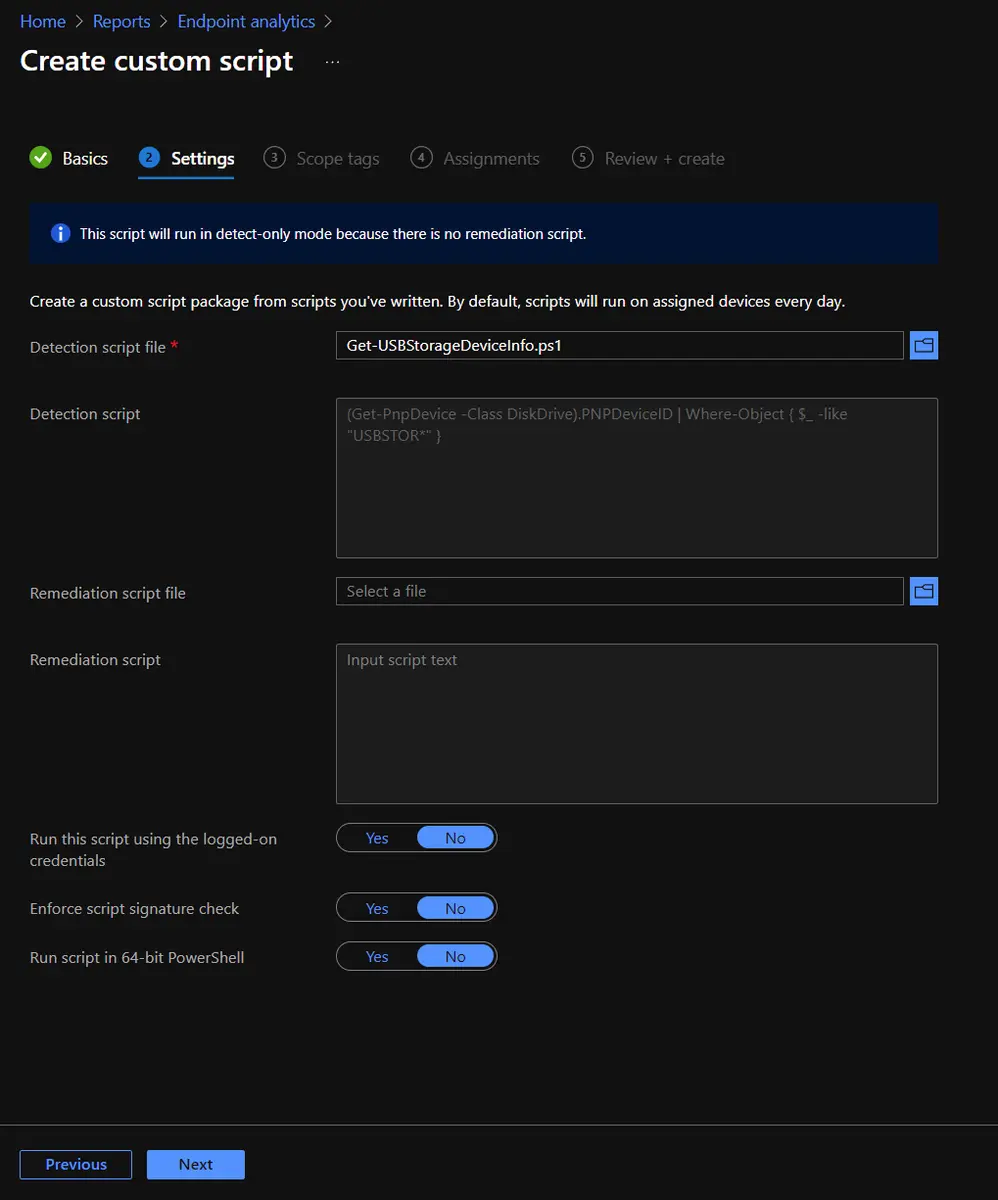Image resolution: width=998 pixels, height=1200 pixels.
Task: Click the Next button
Action: 196,1164
